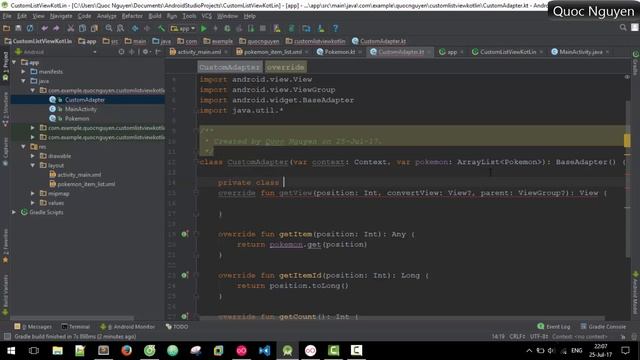Open the Messages tool window

pos(33,327)
